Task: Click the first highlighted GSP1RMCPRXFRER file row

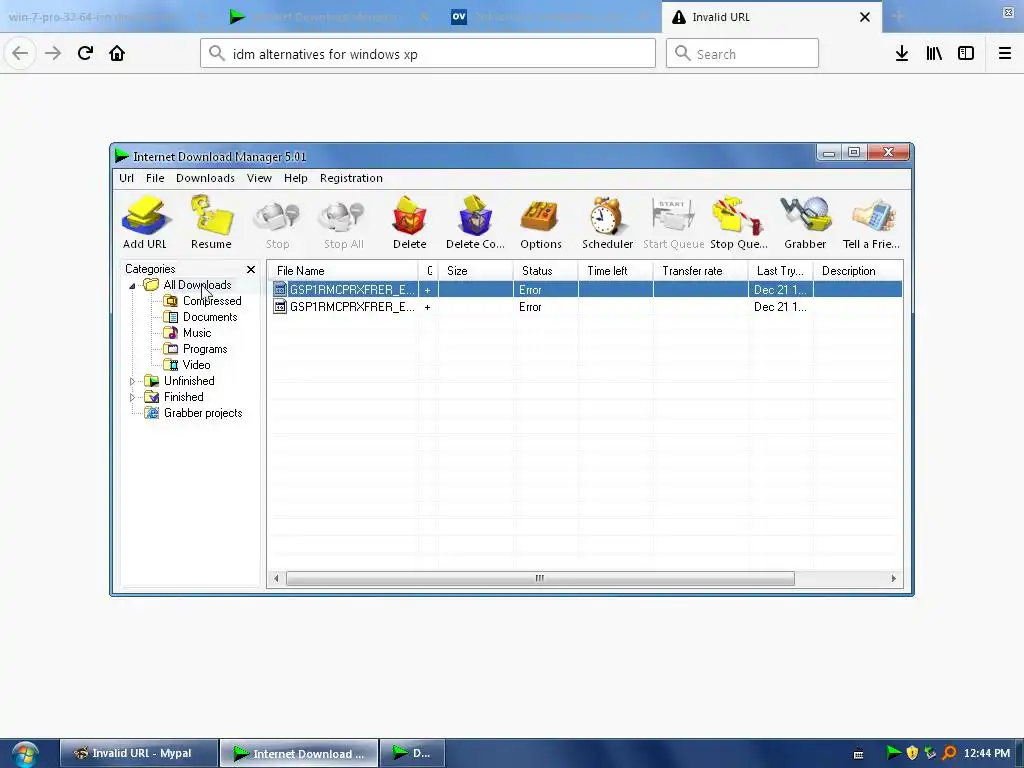Action: click(585, 289)
